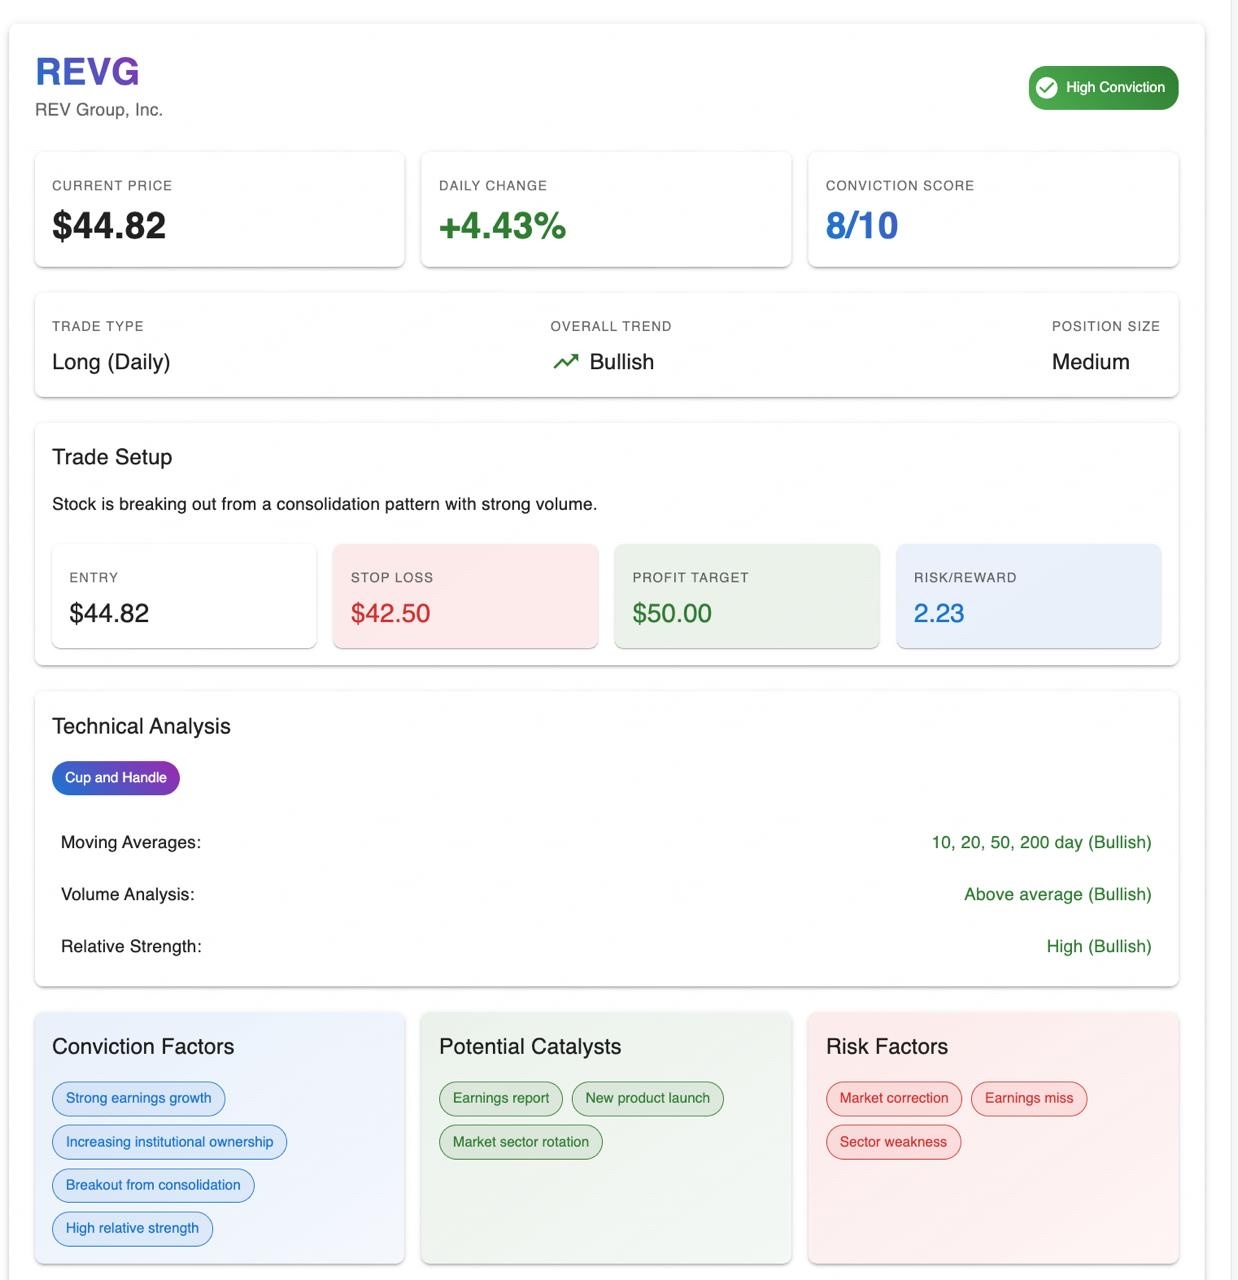Viewport: 1238px width, 1280px height.
Task: Click the STOP LOSS label
Action: click(x=392, y=578)
